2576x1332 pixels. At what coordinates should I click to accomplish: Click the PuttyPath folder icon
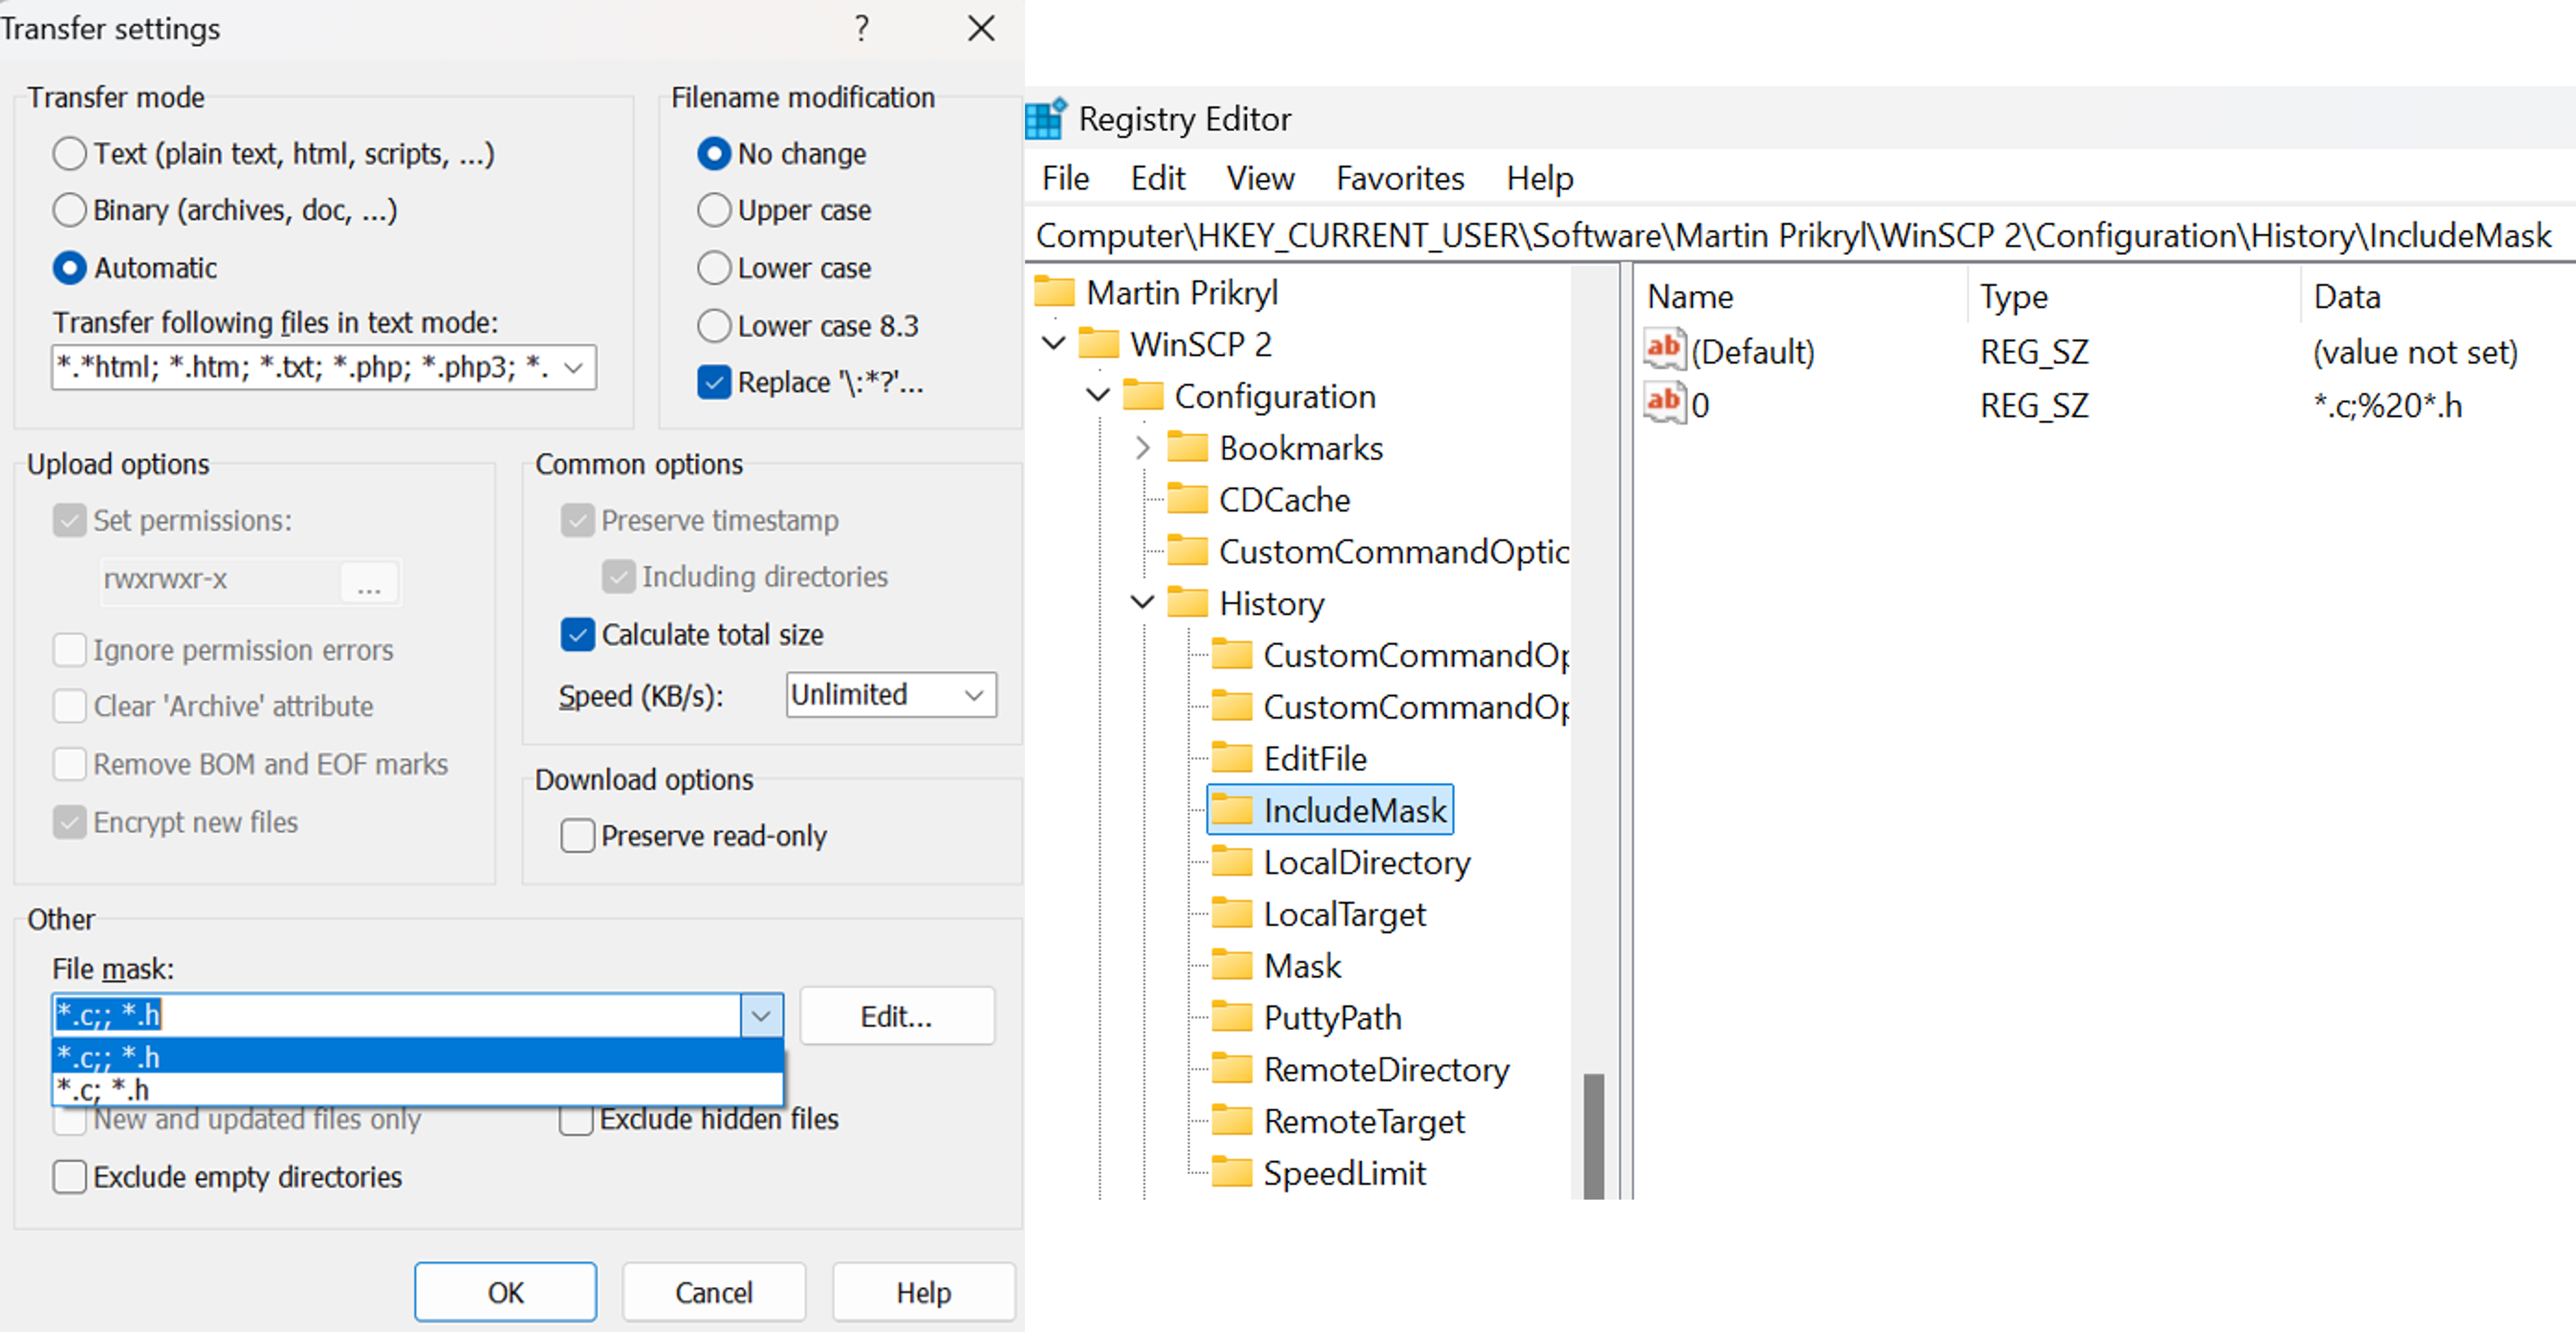click(x=1232, y=1018)
